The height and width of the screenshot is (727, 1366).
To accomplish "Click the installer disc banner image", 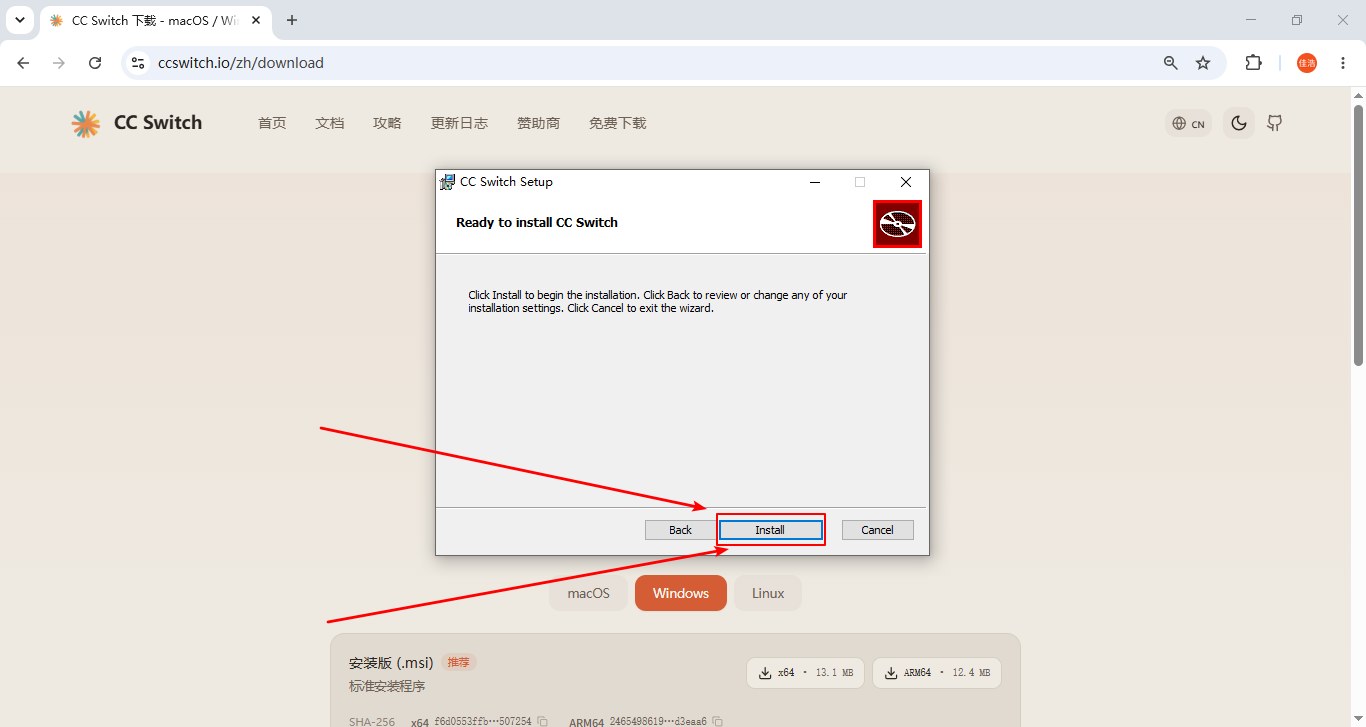I will [x=897, y=224].
